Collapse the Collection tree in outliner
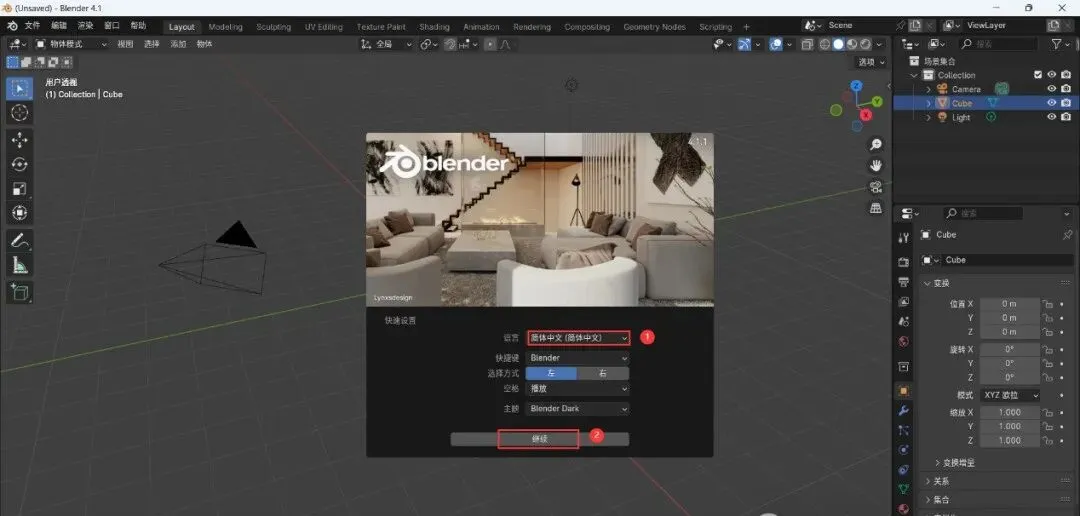Viewport: 1080px width, 516px height. pos(914,75)
